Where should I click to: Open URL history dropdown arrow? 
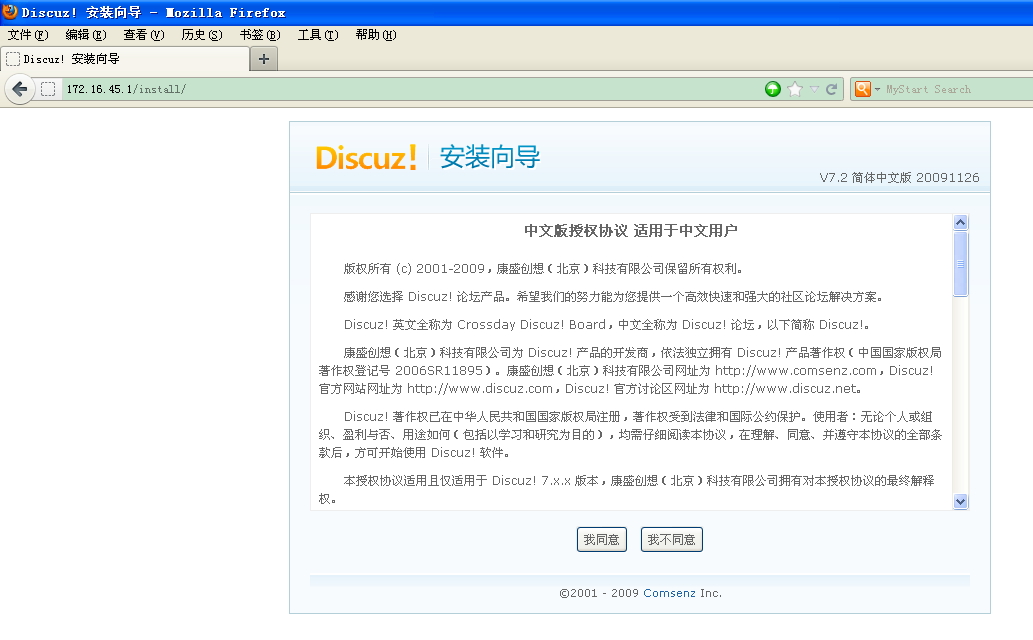click(x=814, y=89)
